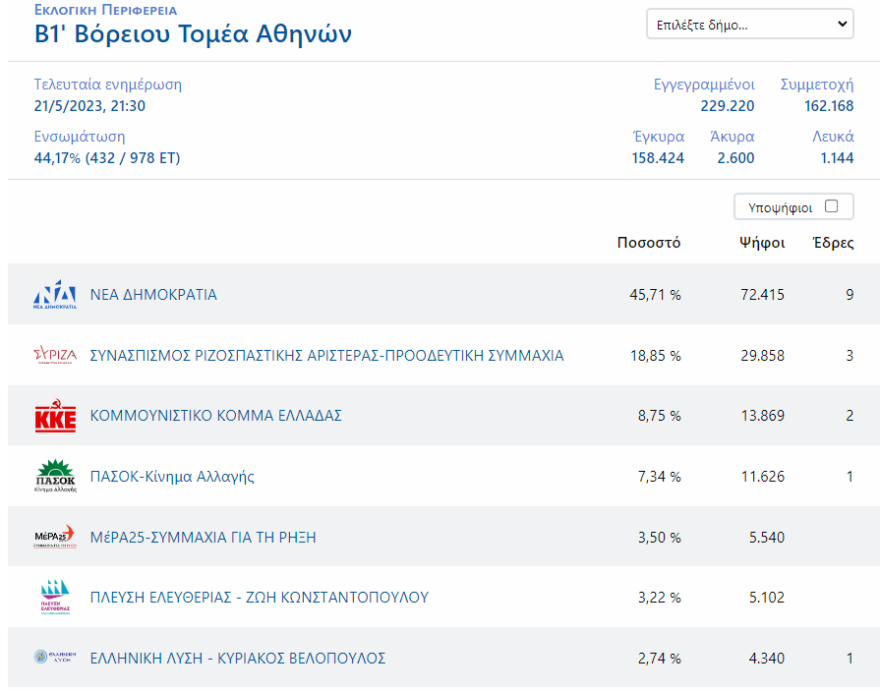Click the Ποσοστό column header
The image size is (880, 691).
(x=649, y=242)
